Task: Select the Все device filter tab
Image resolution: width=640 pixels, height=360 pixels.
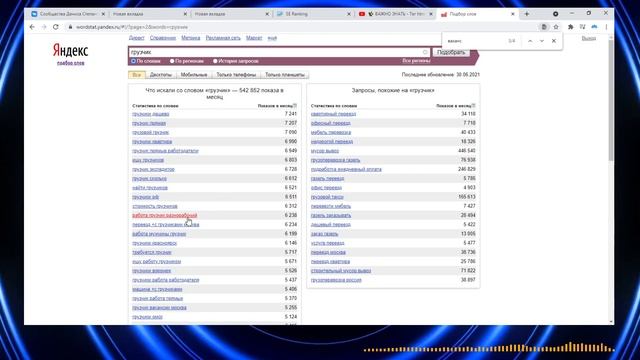Action: coord(137,75)
